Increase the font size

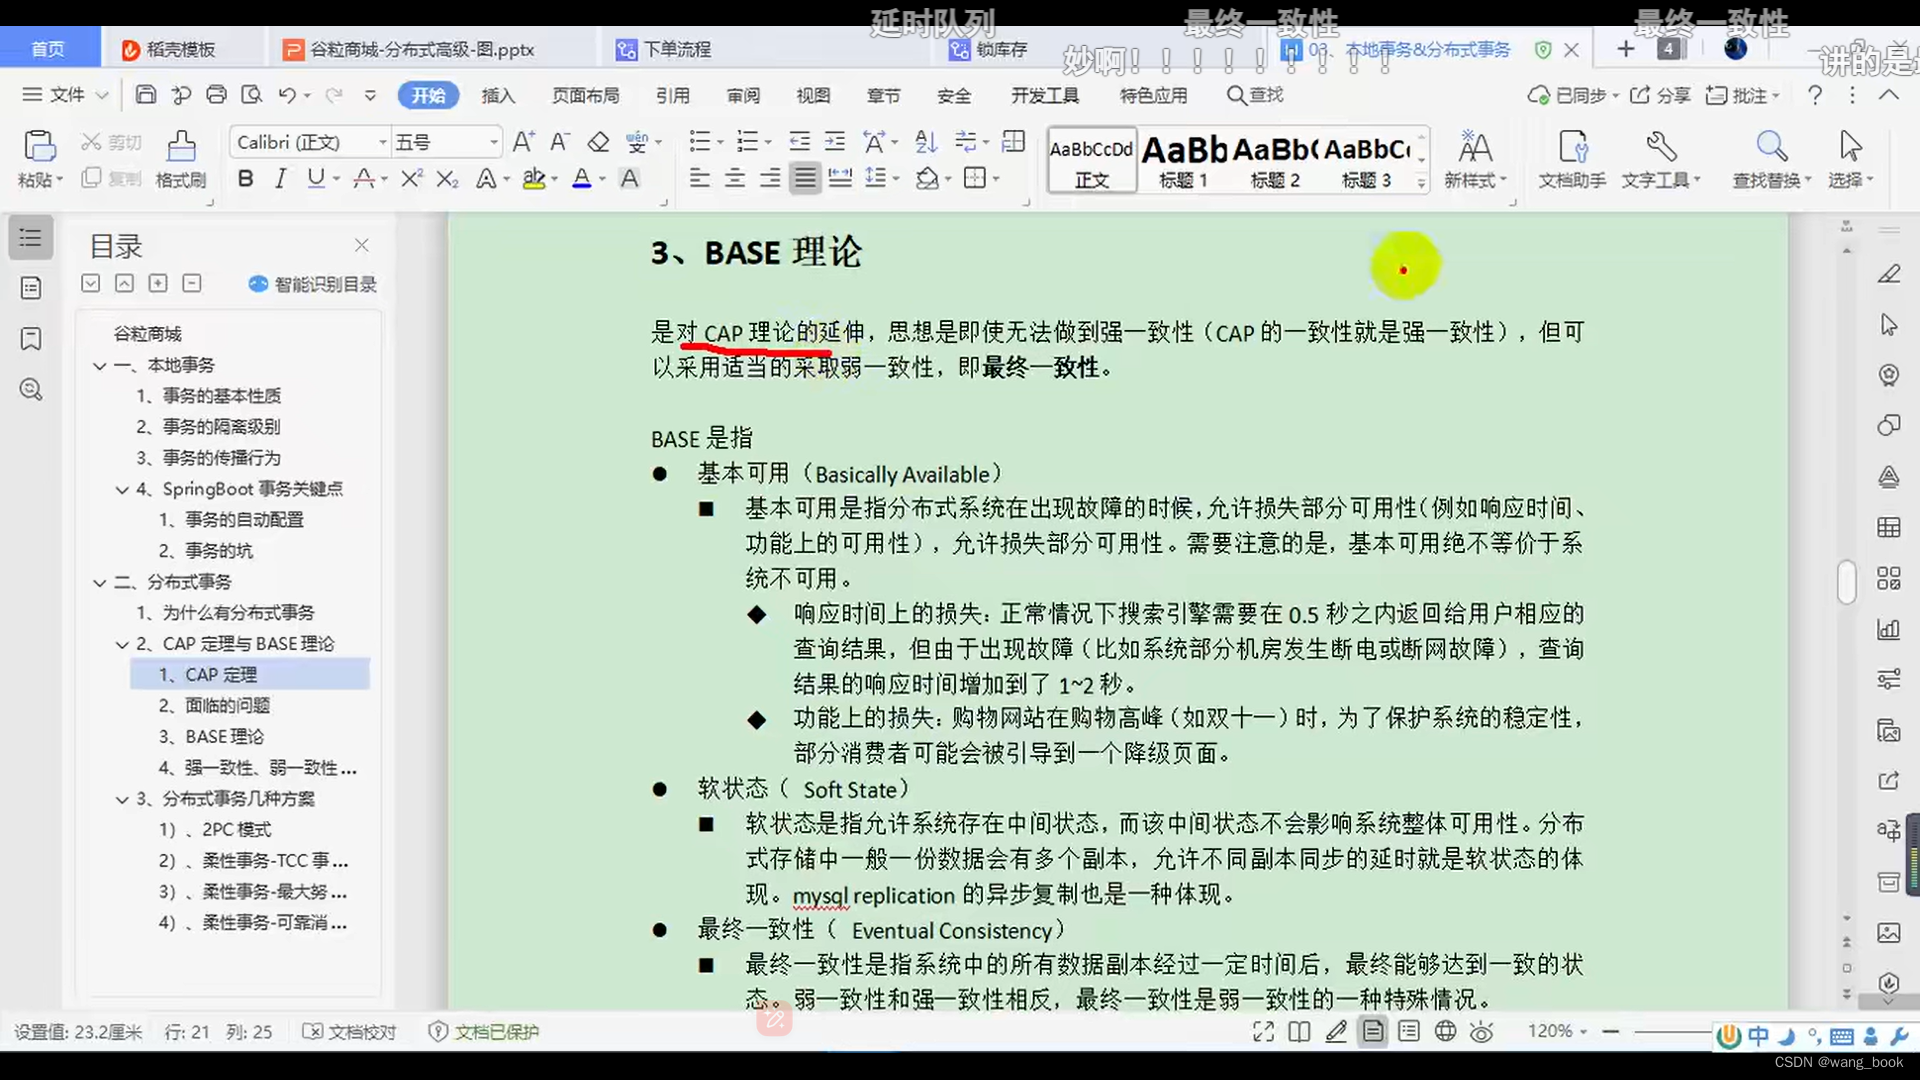523,142
